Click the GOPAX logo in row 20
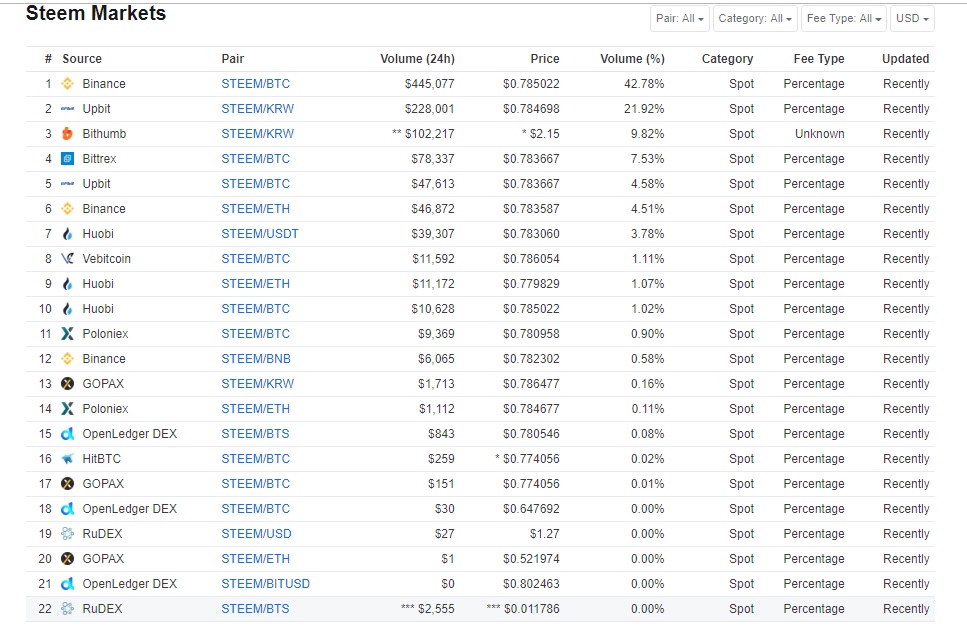 pos(68,559)
